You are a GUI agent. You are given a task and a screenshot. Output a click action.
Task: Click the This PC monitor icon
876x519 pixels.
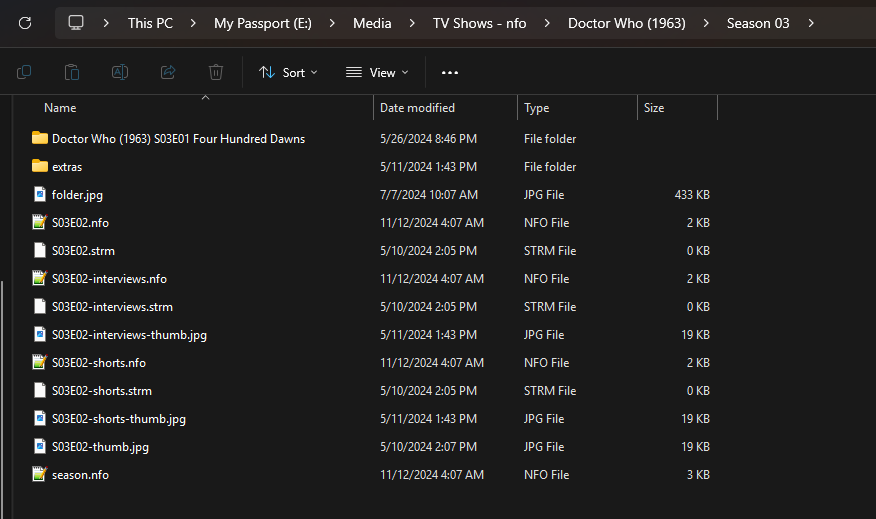[76, 23]
